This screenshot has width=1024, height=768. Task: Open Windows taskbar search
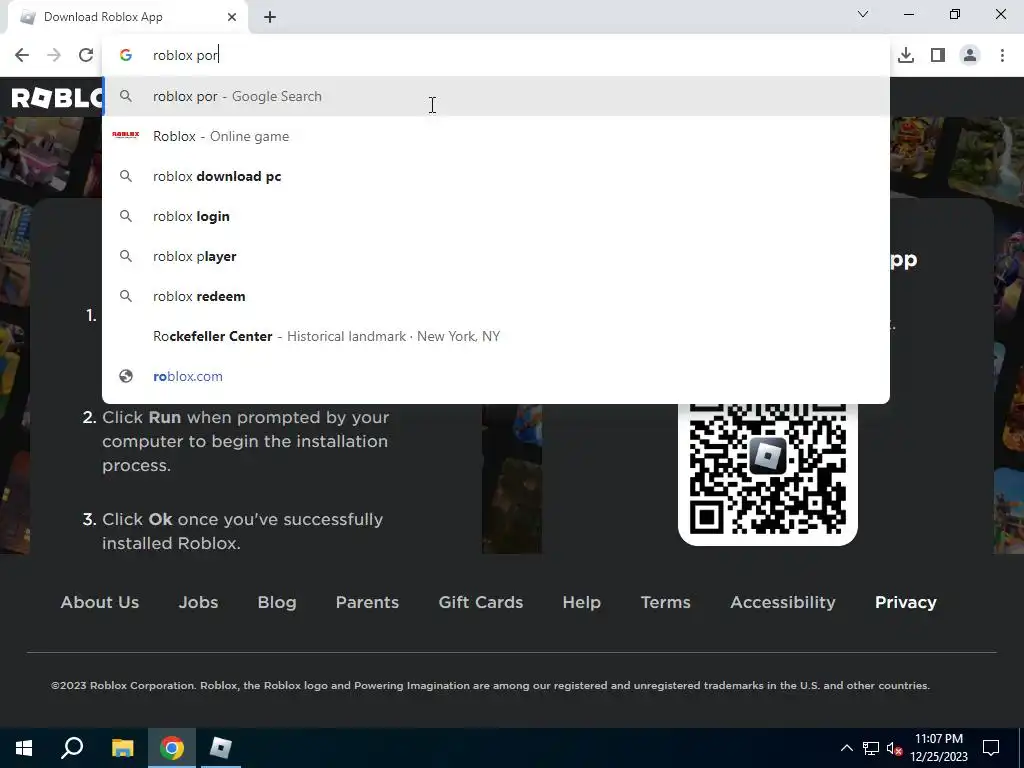tap(72, 748)
